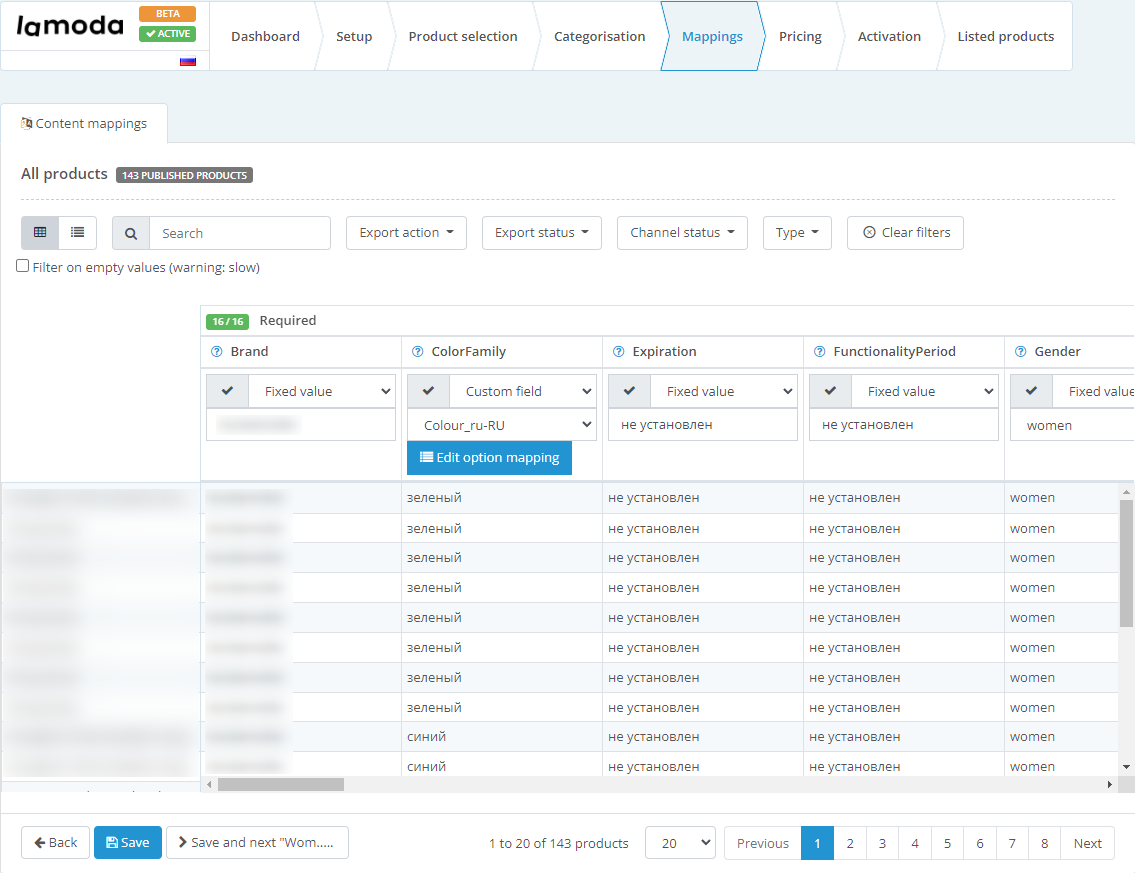Go to the Pricing step
The width and height of the screenshot is (1135, 873).
coord(800,36)
